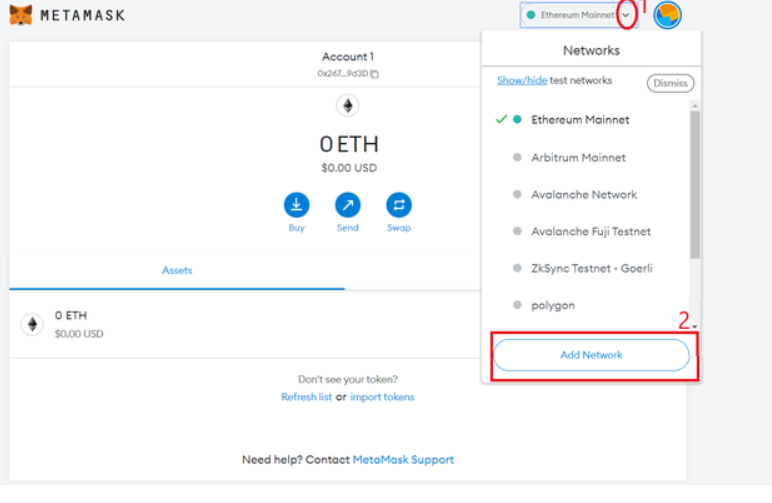The image size is (772, 503).
Task: Click Show/hide test networks link
Action: click(x=522, y=80)
